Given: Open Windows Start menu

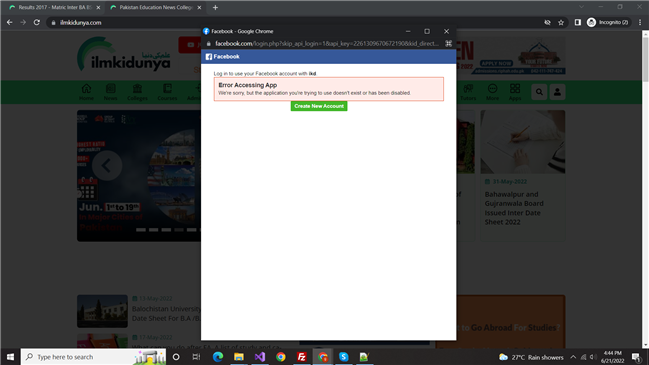Looking at the screenshot, I should tap(10, 357).
